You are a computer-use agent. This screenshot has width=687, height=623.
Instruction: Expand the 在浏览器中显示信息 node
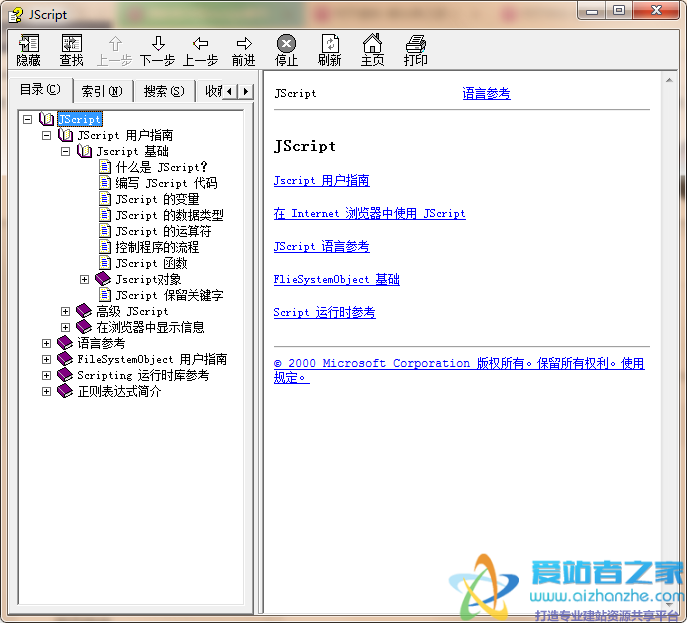point(65,327)
